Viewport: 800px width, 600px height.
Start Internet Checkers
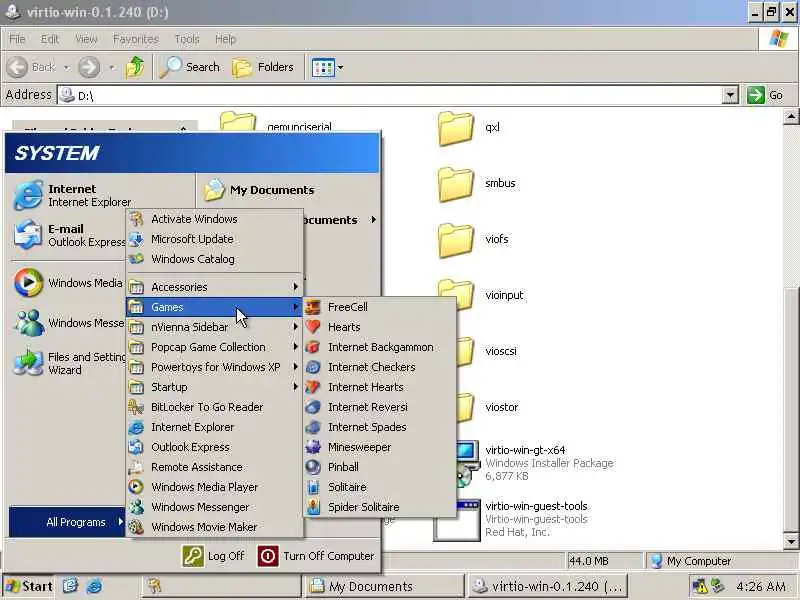tap(380, 367)
